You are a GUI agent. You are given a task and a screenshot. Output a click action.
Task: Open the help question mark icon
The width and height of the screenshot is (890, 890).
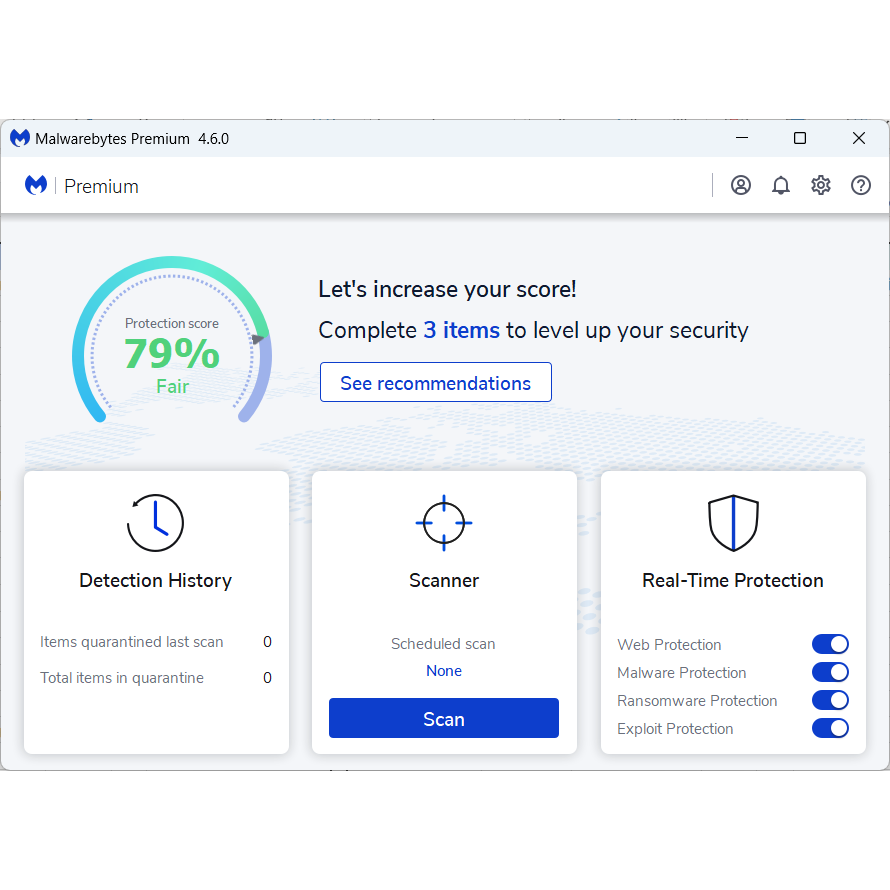pos(861,185)
